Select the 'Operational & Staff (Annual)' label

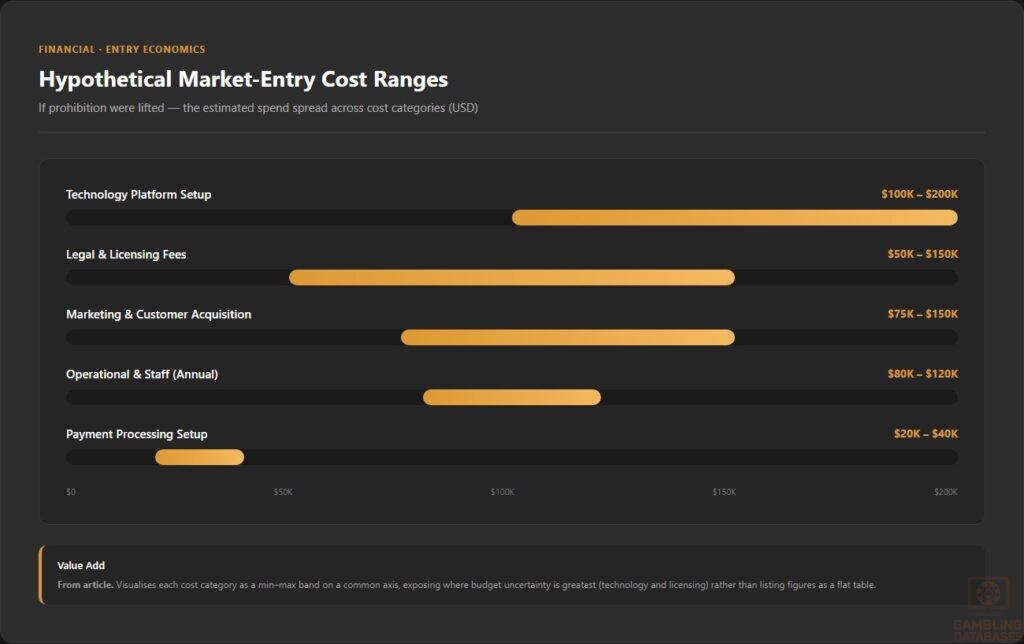point(142,374)
